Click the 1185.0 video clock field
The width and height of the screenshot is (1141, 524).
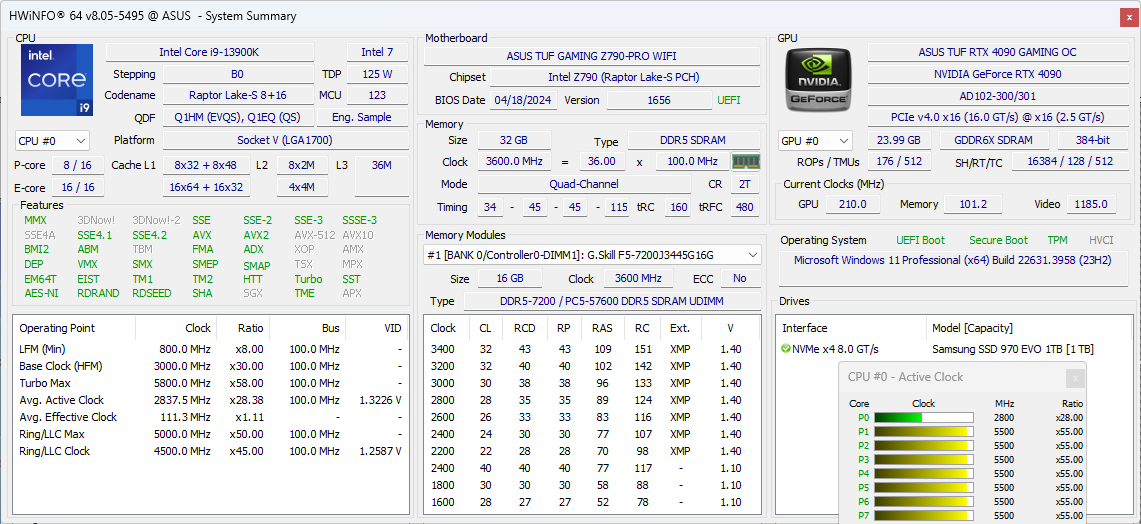tap(1091, 205)
